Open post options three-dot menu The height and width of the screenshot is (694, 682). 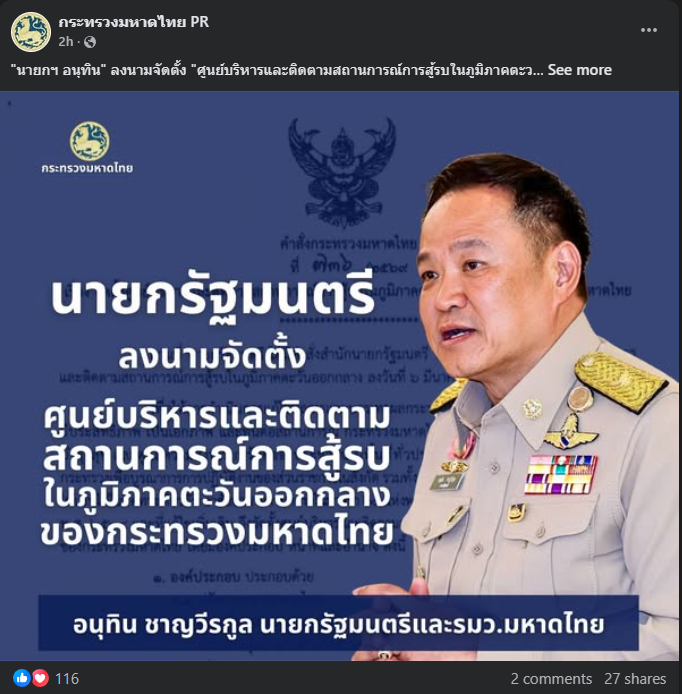coord(648,30)
